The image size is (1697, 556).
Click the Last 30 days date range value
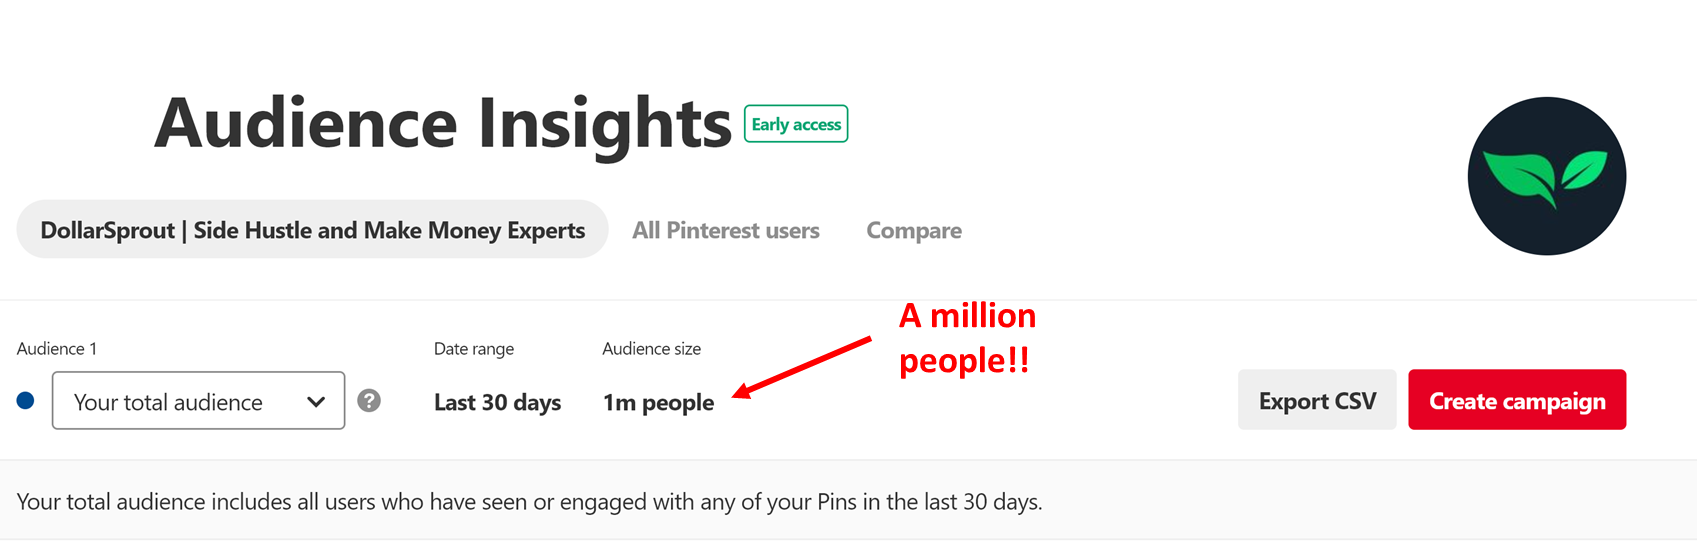click(x=497, y=402)
